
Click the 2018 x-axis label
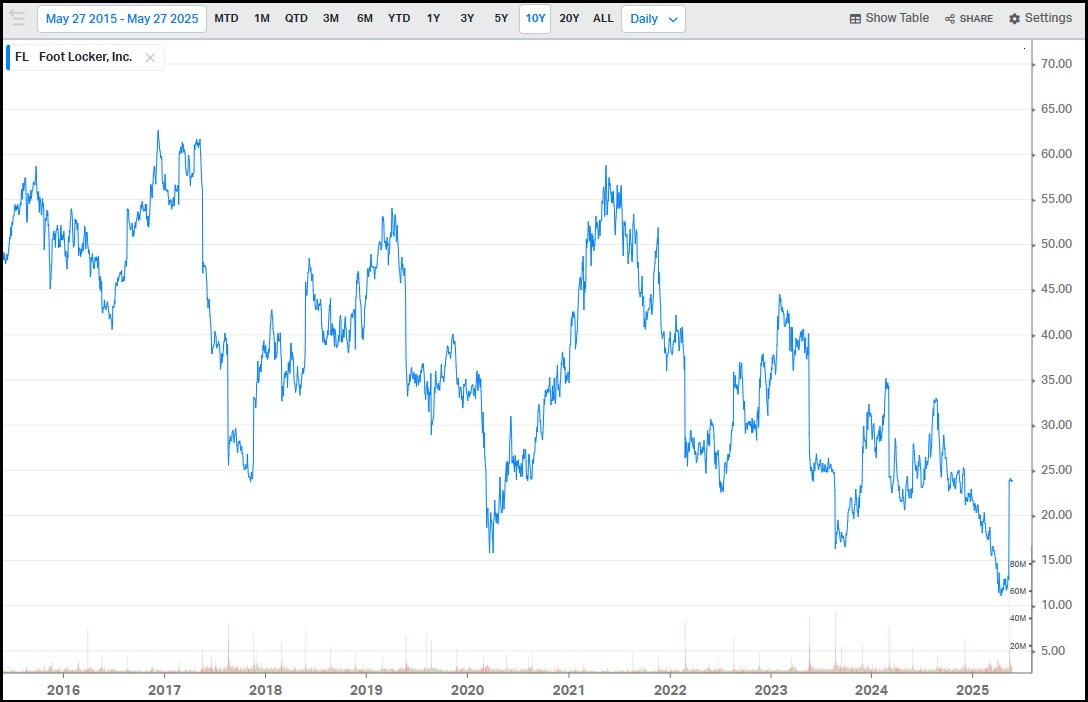click(x=266, y=690)
